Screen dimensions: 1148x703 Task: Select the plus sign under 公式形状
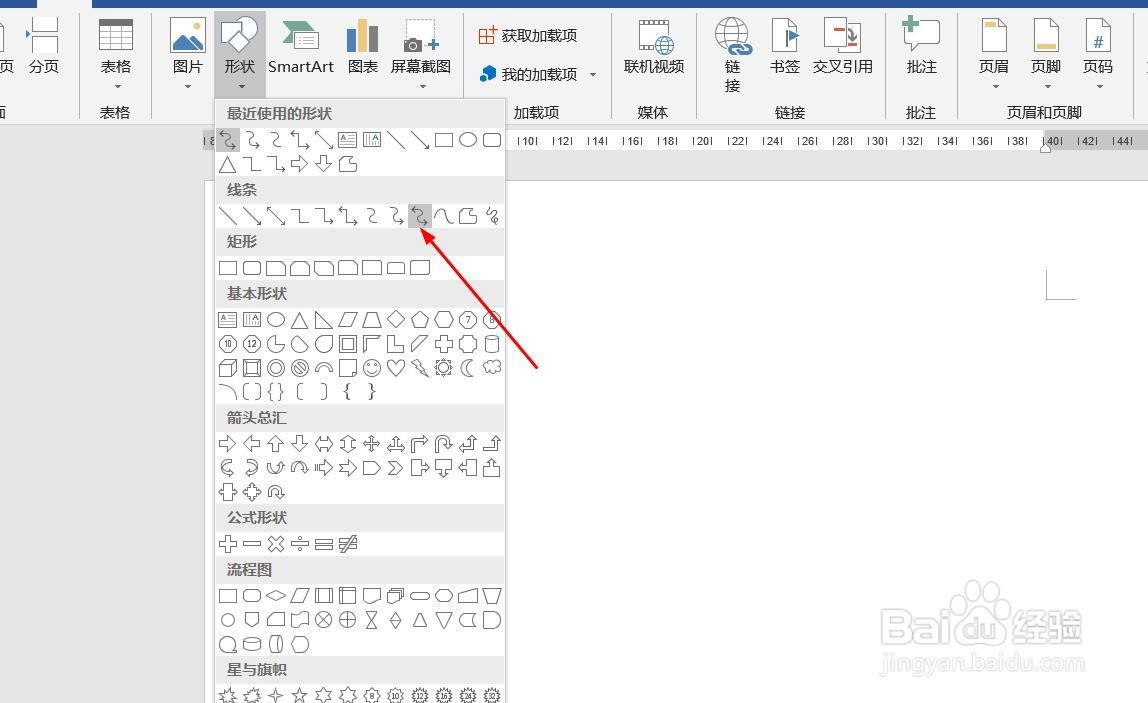pos(228,544)
